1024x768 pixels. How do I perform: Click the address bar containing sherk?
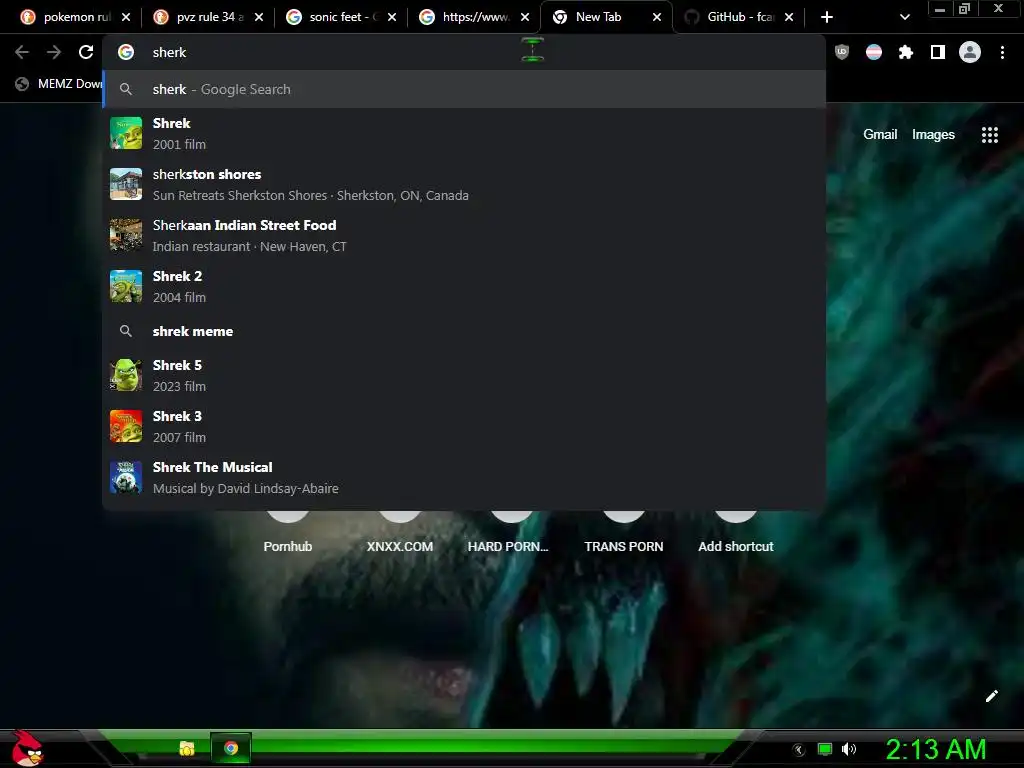[x=464, y=52]
